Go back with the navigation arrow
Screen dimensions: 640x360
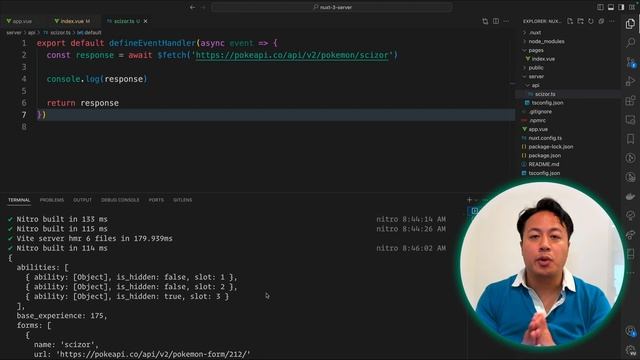tap(192, 7)
